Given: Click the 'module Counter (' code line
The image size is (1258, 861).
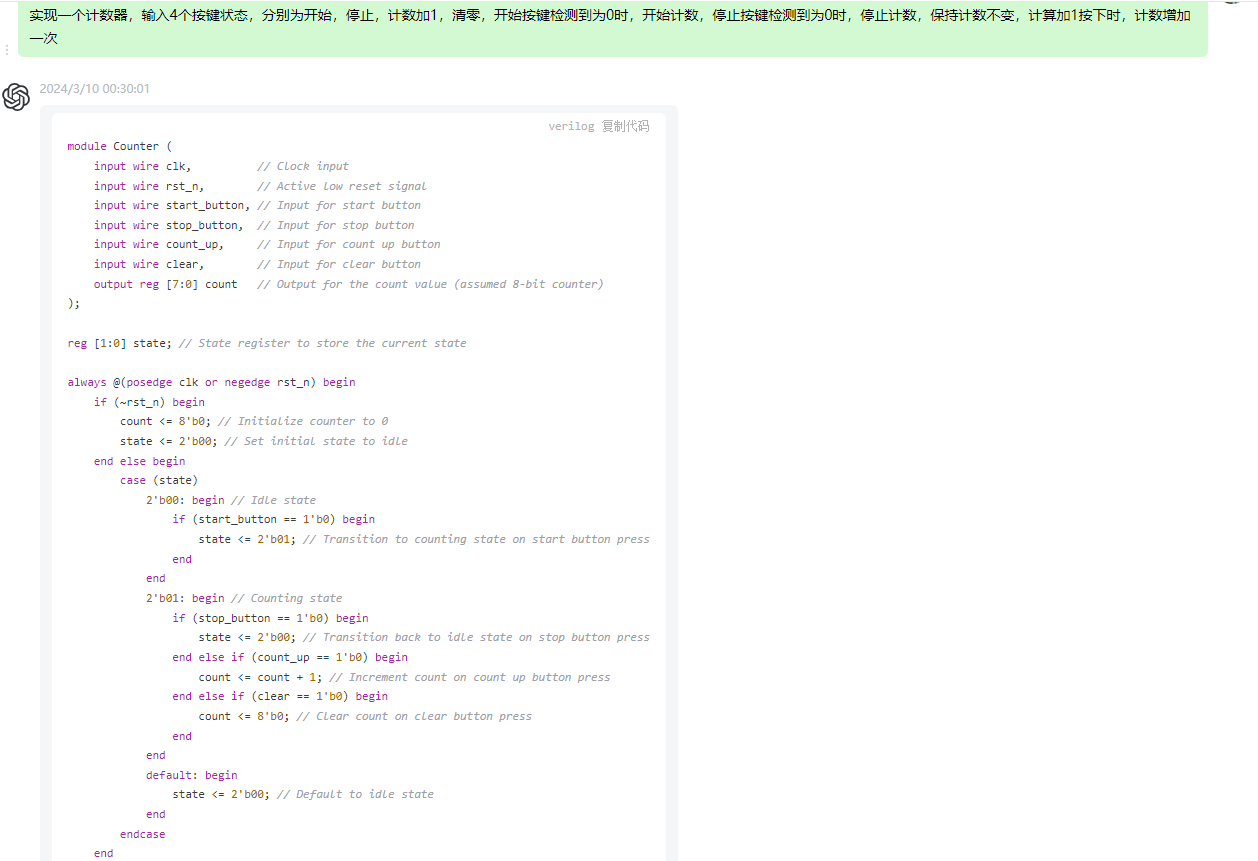Looking at the screenshot, I should click(120, 146).
